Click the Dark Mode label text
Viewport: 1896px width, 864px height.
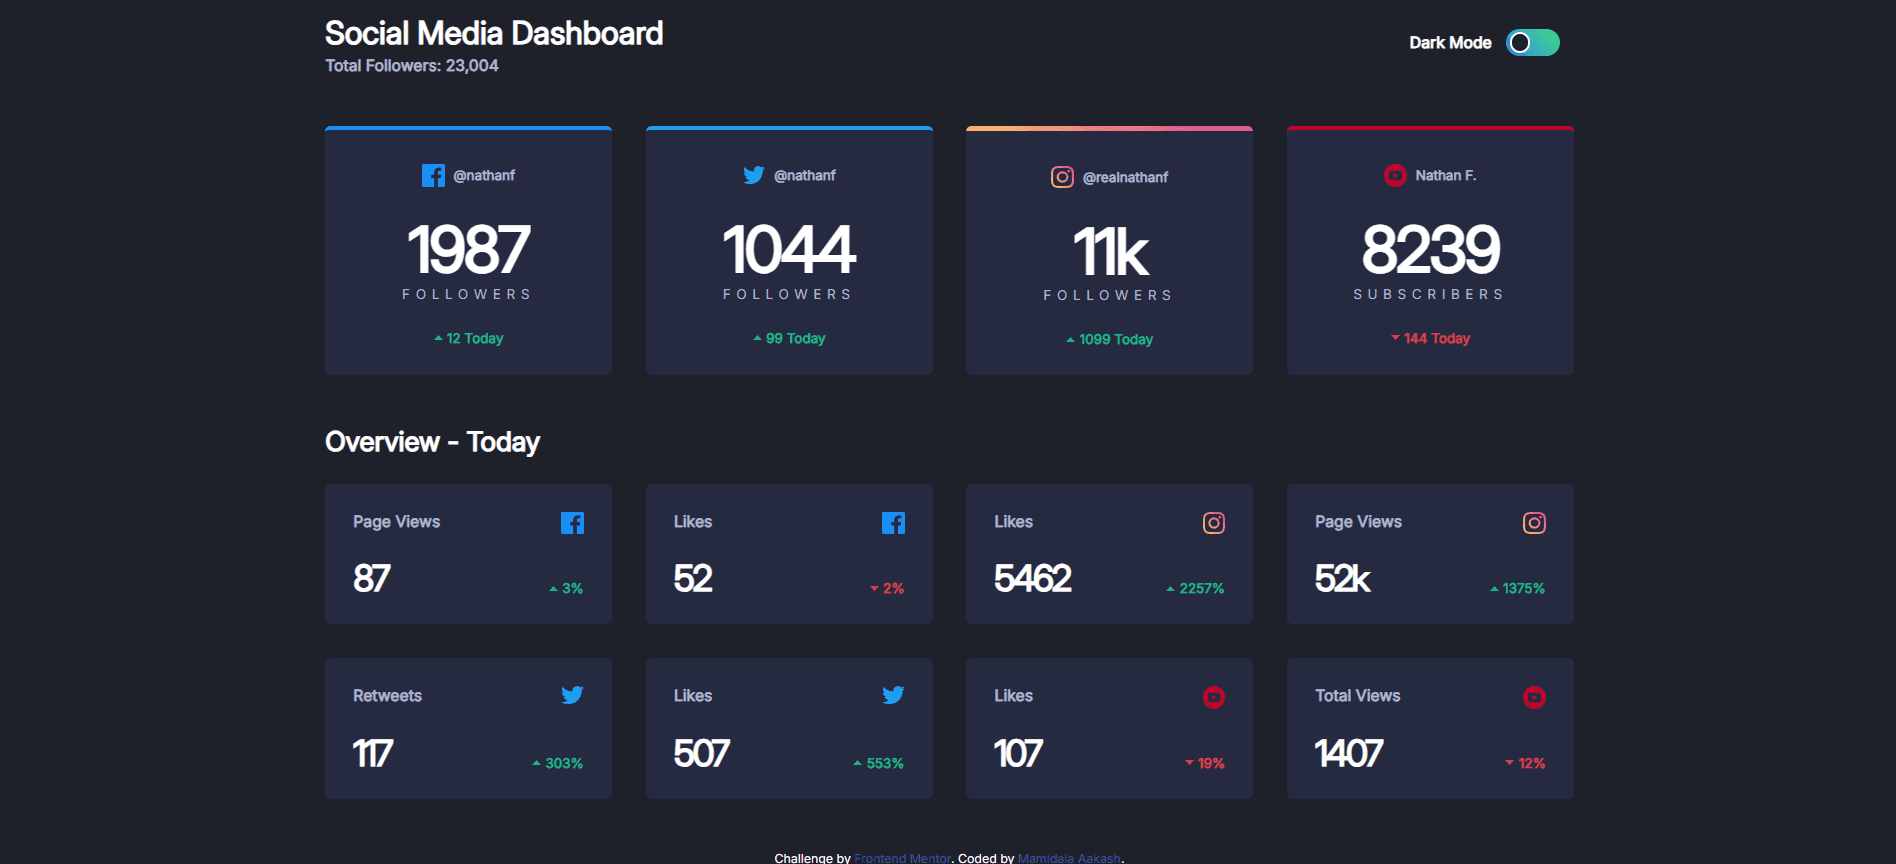[x=1450, y=43]
